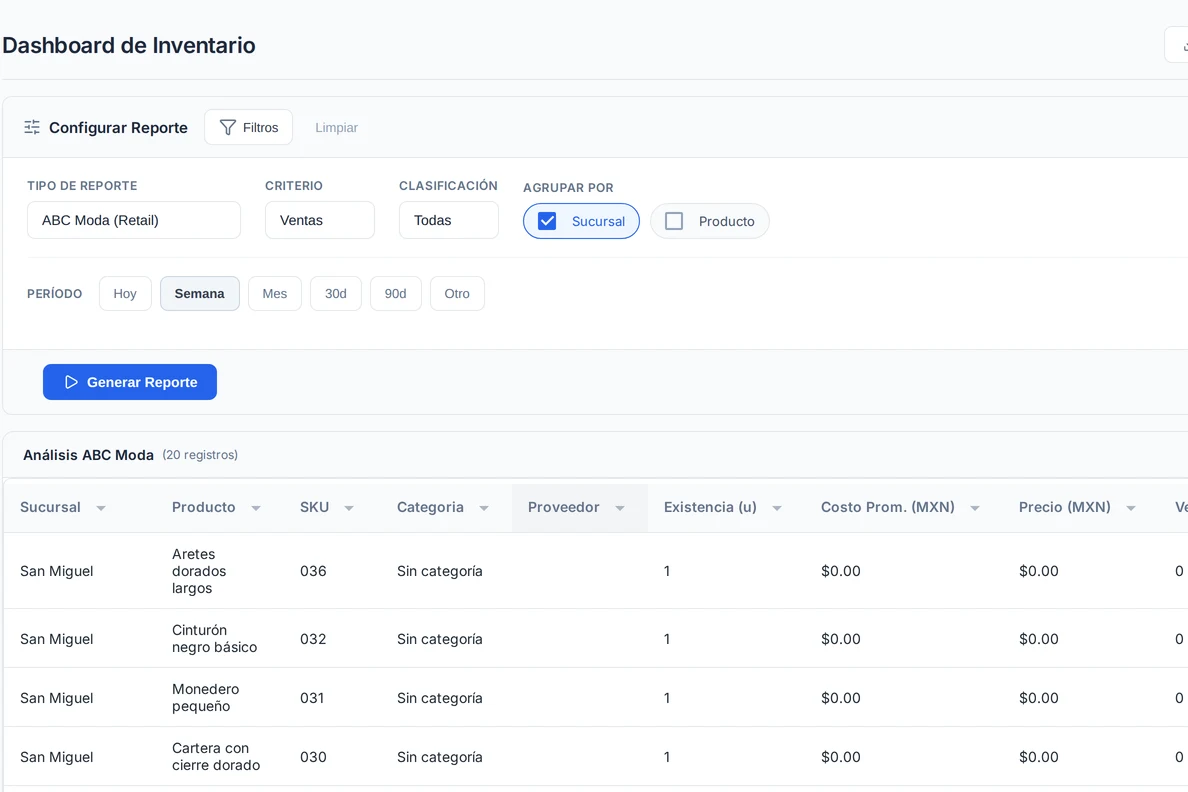Click SKU 036 cell
This screenshot has width=1188, height=792.
pos(313,571)
